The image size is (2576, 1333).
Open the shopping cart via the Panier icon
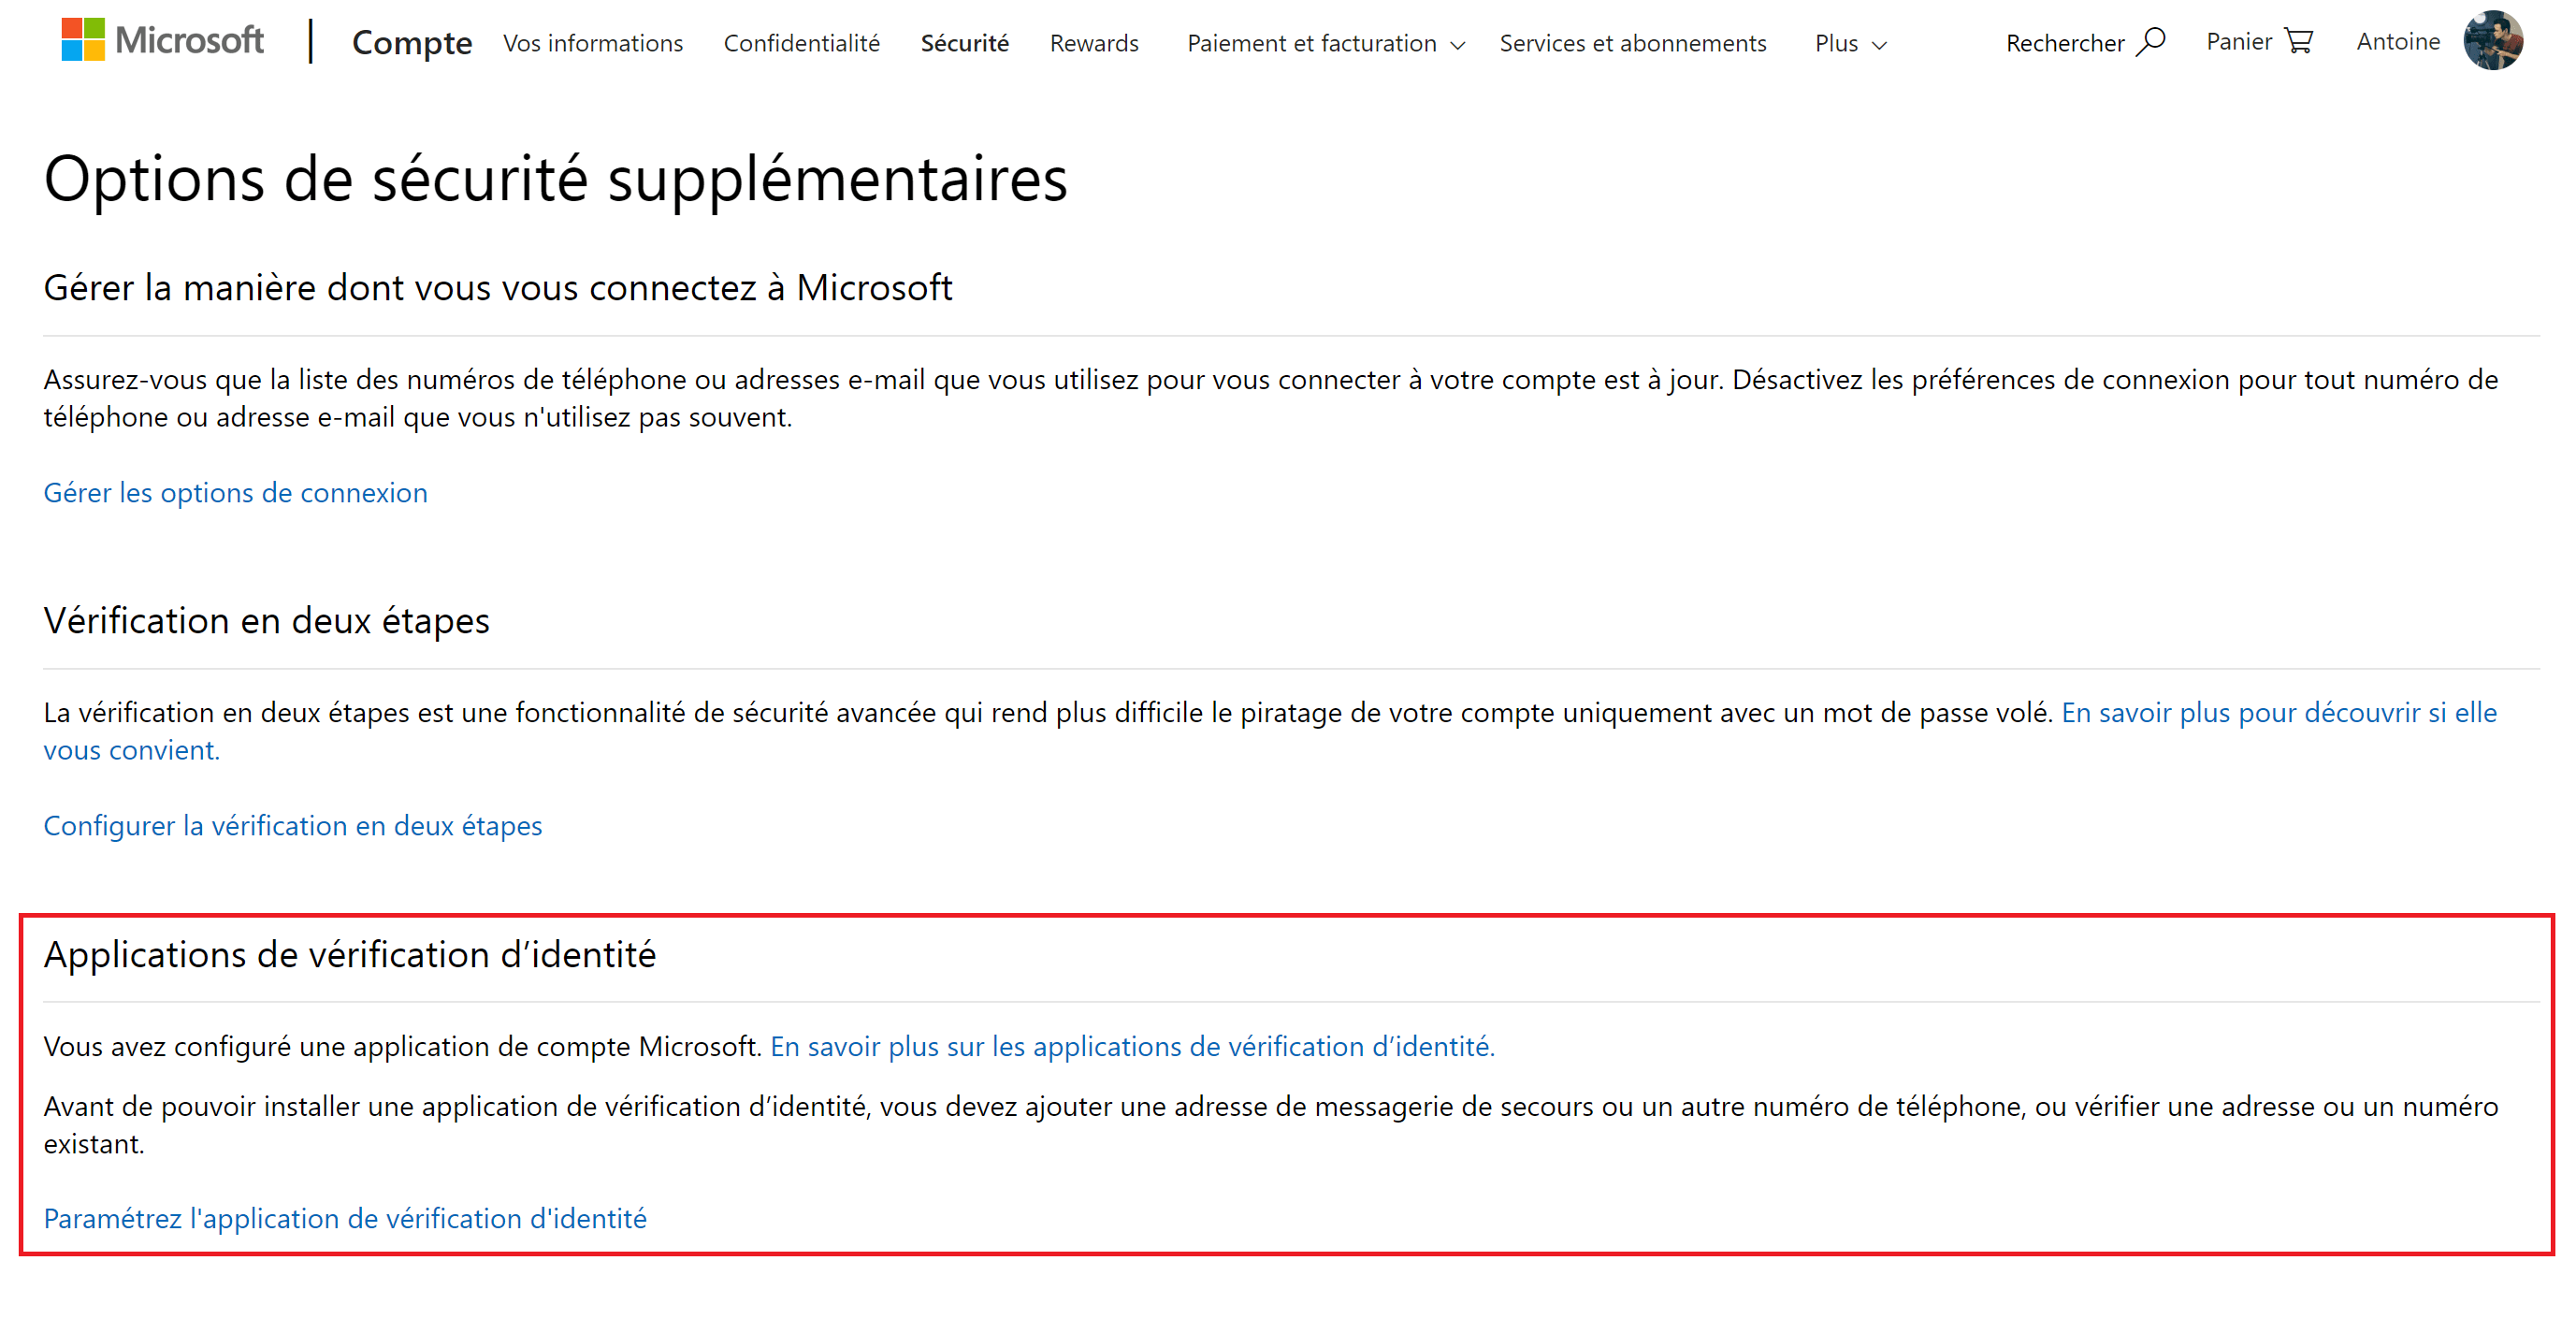point(2301,40)
